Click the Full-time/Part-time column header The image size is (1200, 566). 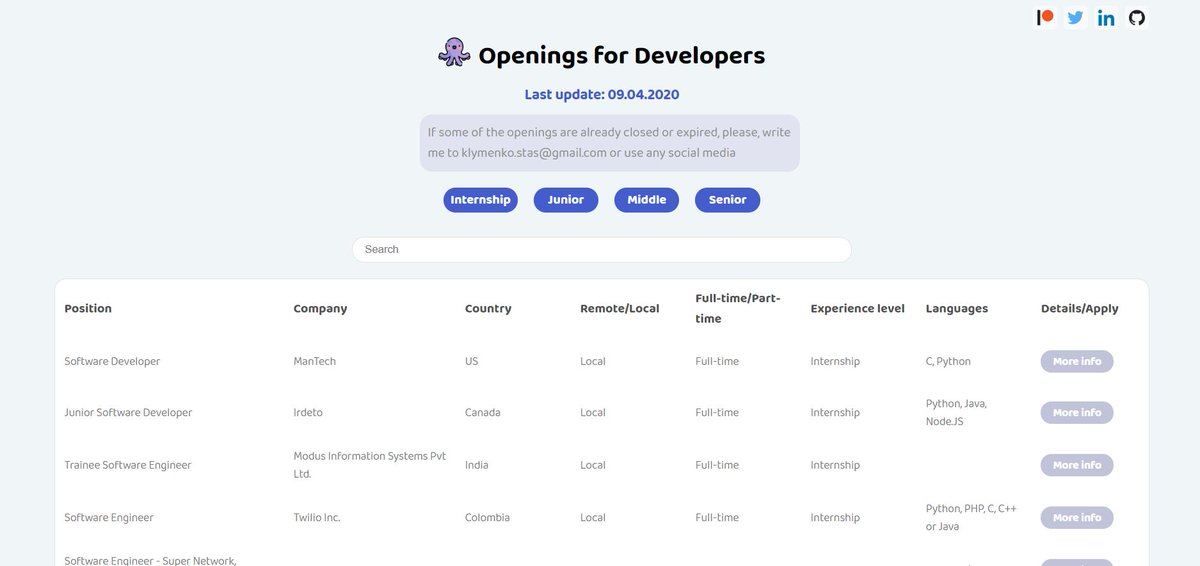point(738,308)
